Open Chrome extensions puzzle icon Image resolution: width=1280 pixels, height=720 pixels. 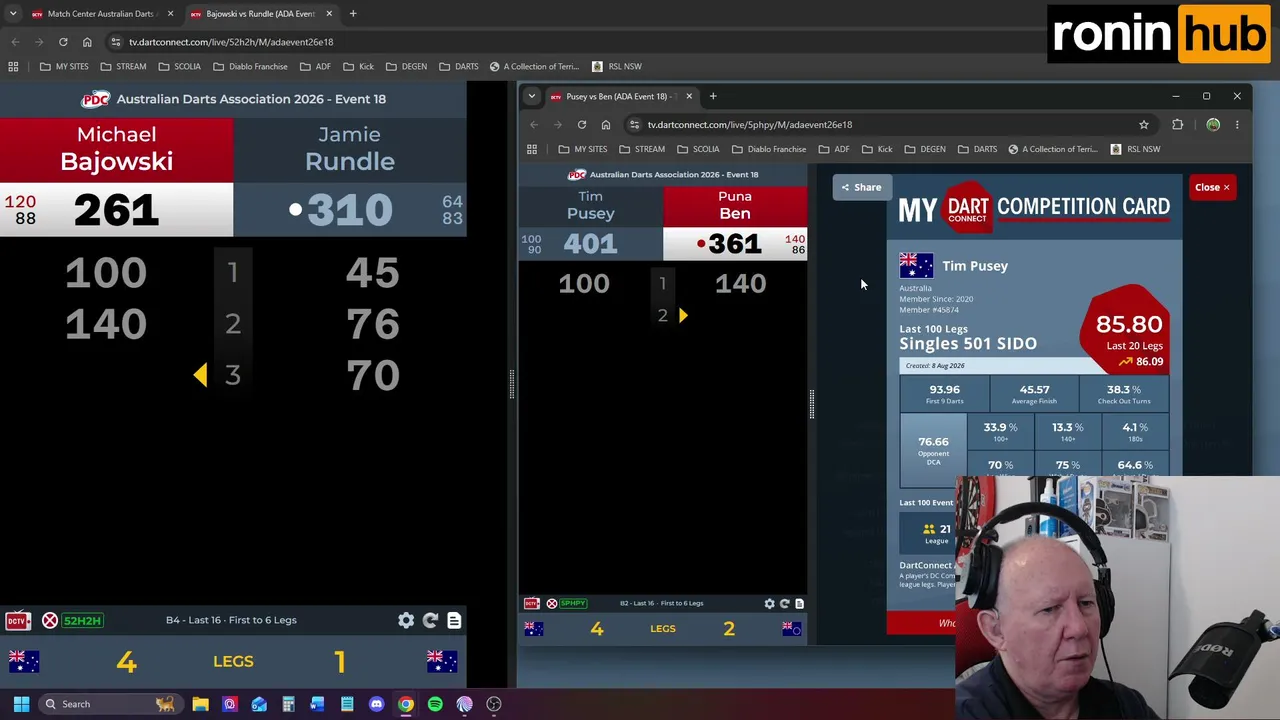point(1178,125)
